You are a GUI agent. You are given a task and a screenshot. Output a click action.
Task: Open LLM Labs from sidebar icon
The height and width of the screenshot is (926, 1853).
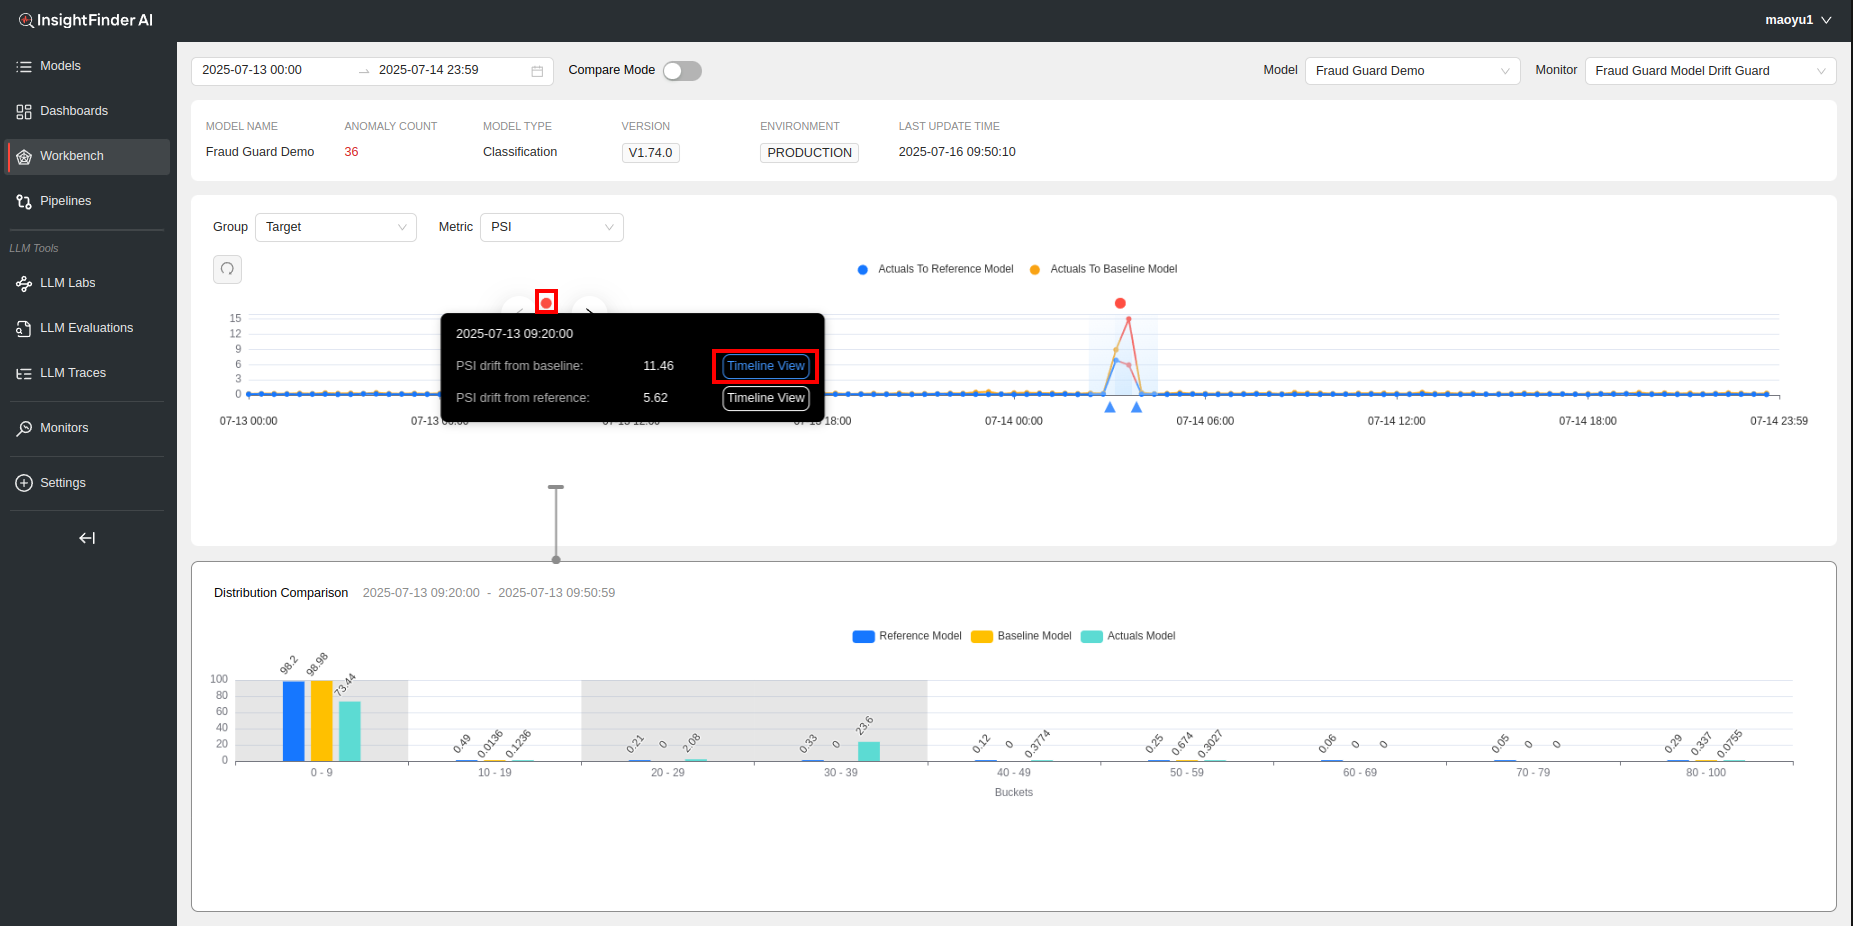tap(24, 283)
